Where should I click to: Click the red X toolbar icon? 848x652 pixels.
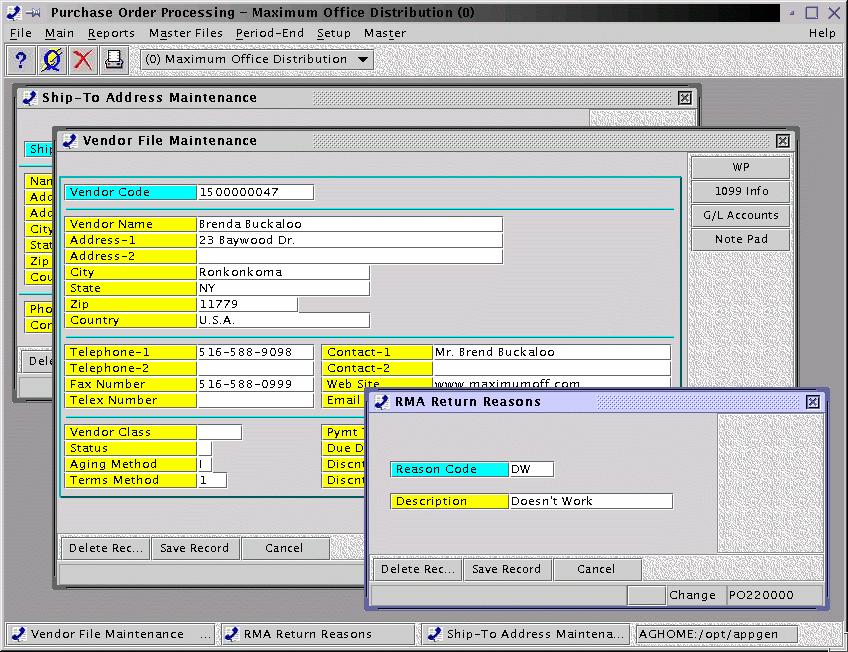pos(83,60)
